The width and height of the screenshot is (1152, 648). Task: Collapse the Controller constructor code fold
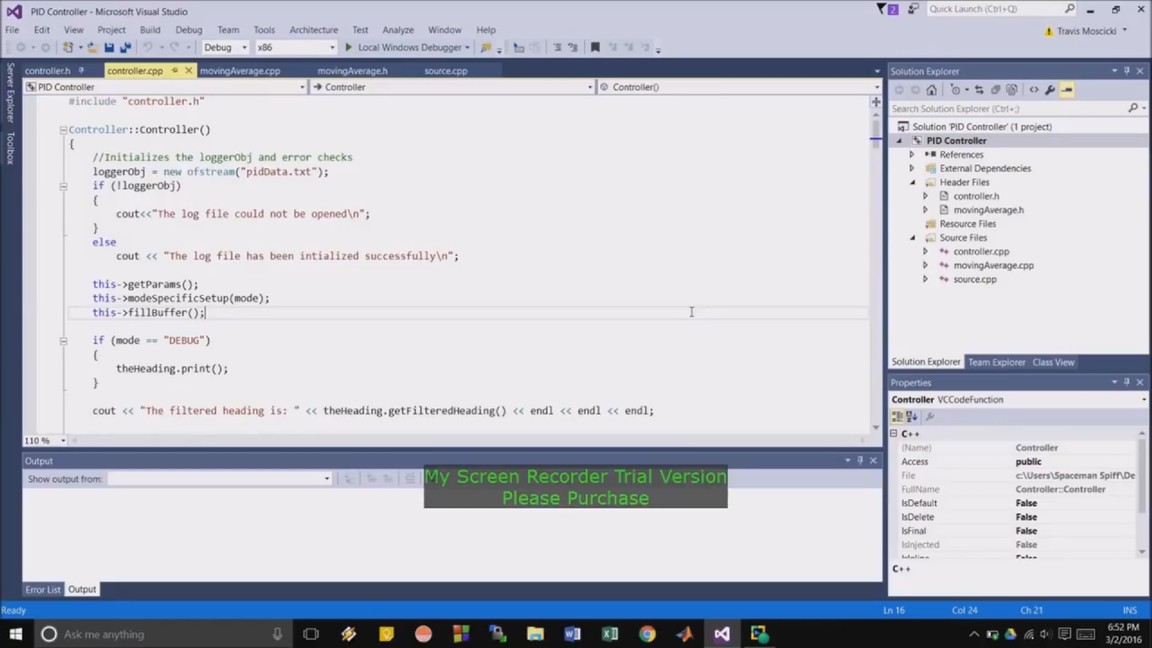tap(63, 130)
